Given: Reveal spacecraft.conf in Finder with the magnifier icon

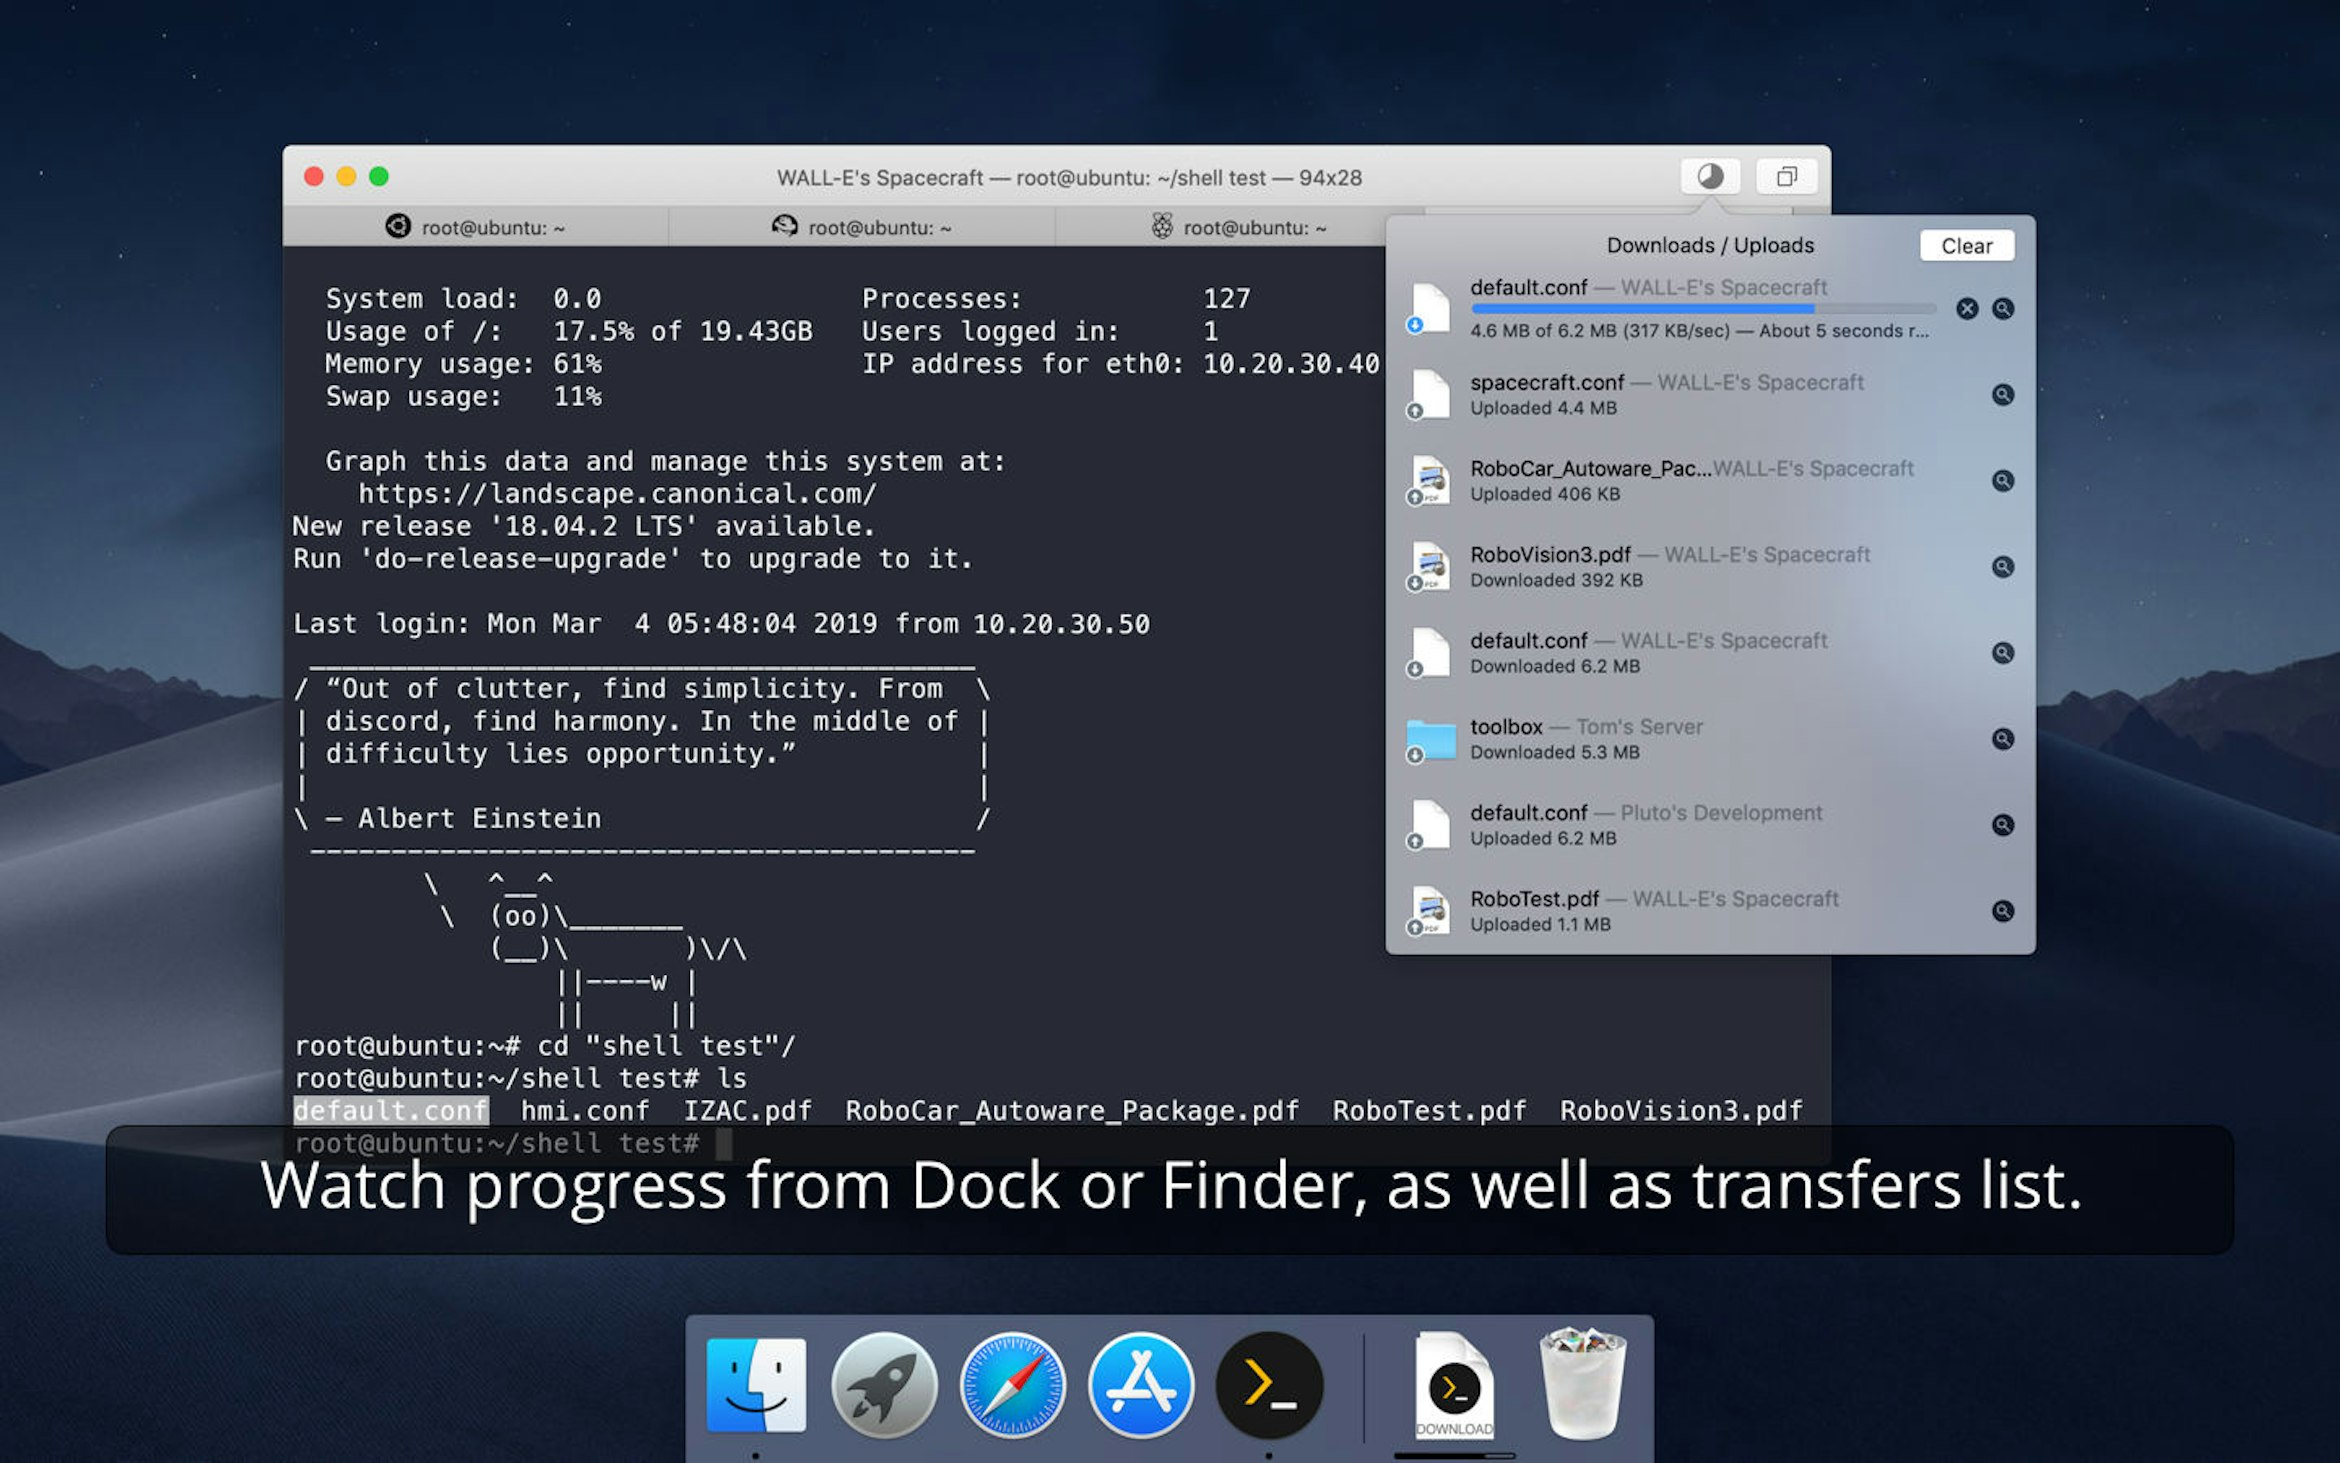Looking at the screenshot, I should [x=2003, y=394].
